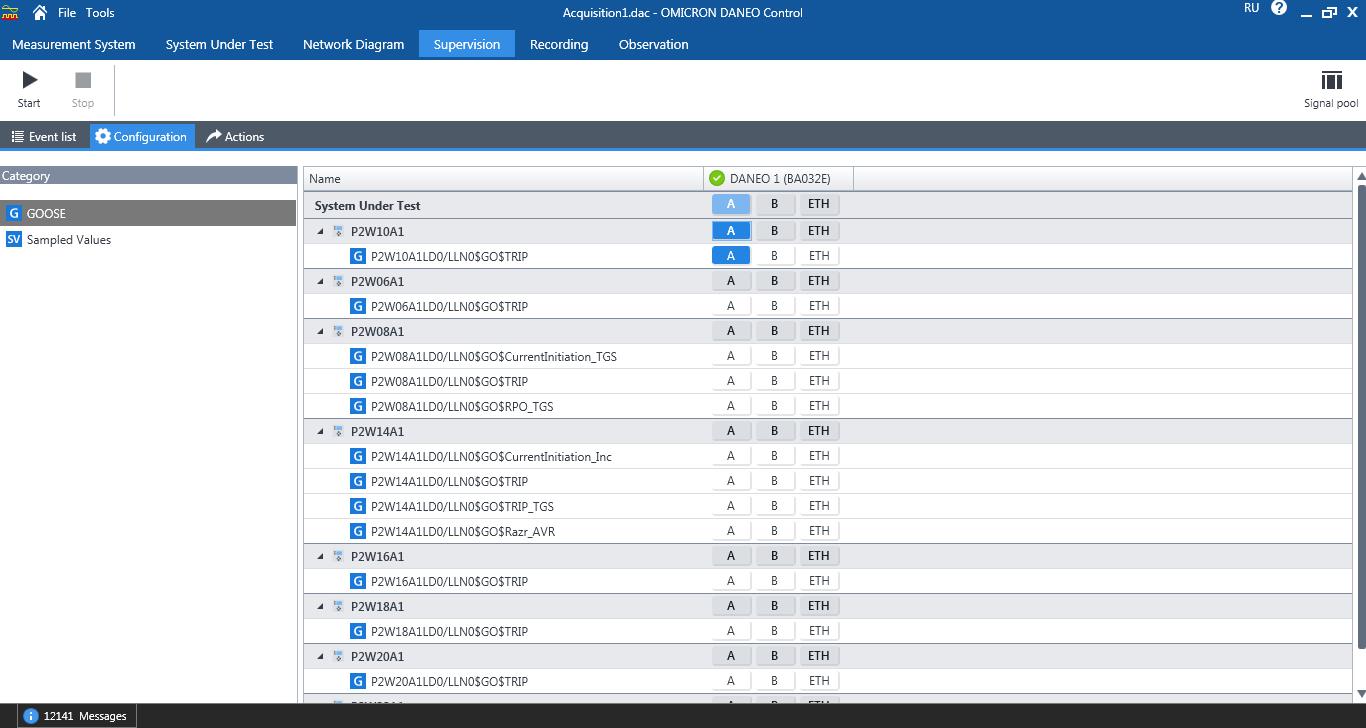This screenshot has width=1366, height=728.
Task: Switch to the Network Diagram tab
Action: [x=353, y=44]
